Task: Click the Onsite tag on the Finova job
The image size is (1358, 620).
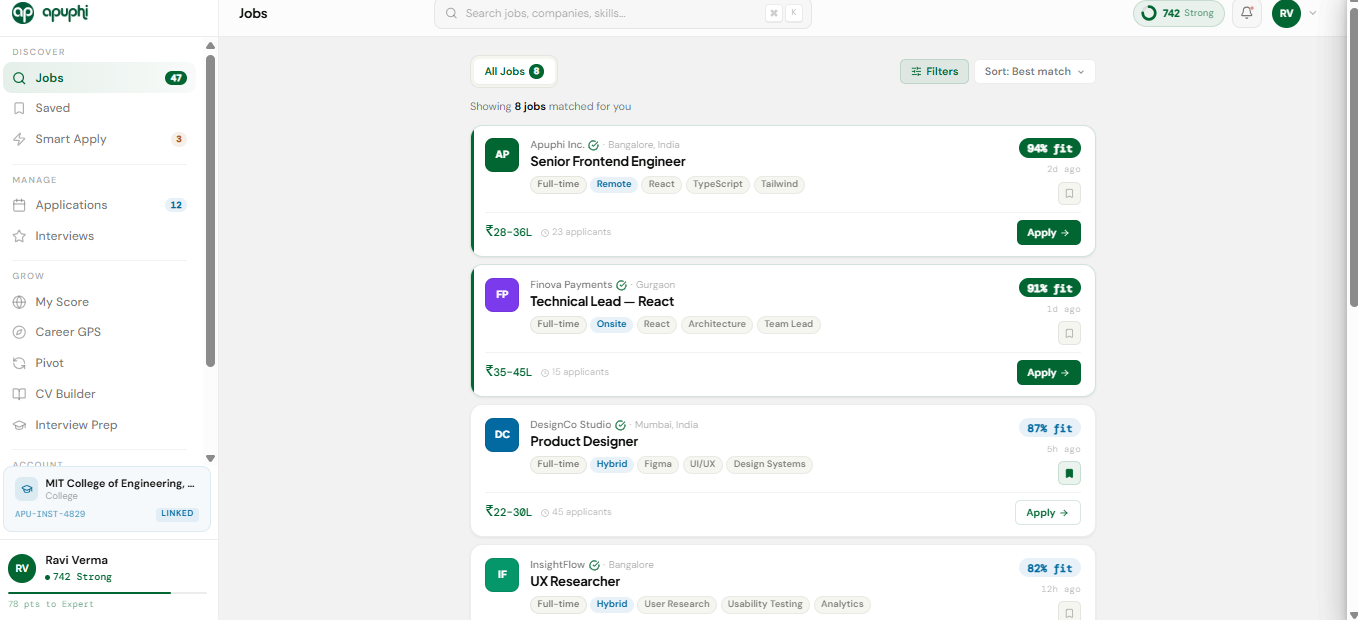Action: (x=611, y=324)
